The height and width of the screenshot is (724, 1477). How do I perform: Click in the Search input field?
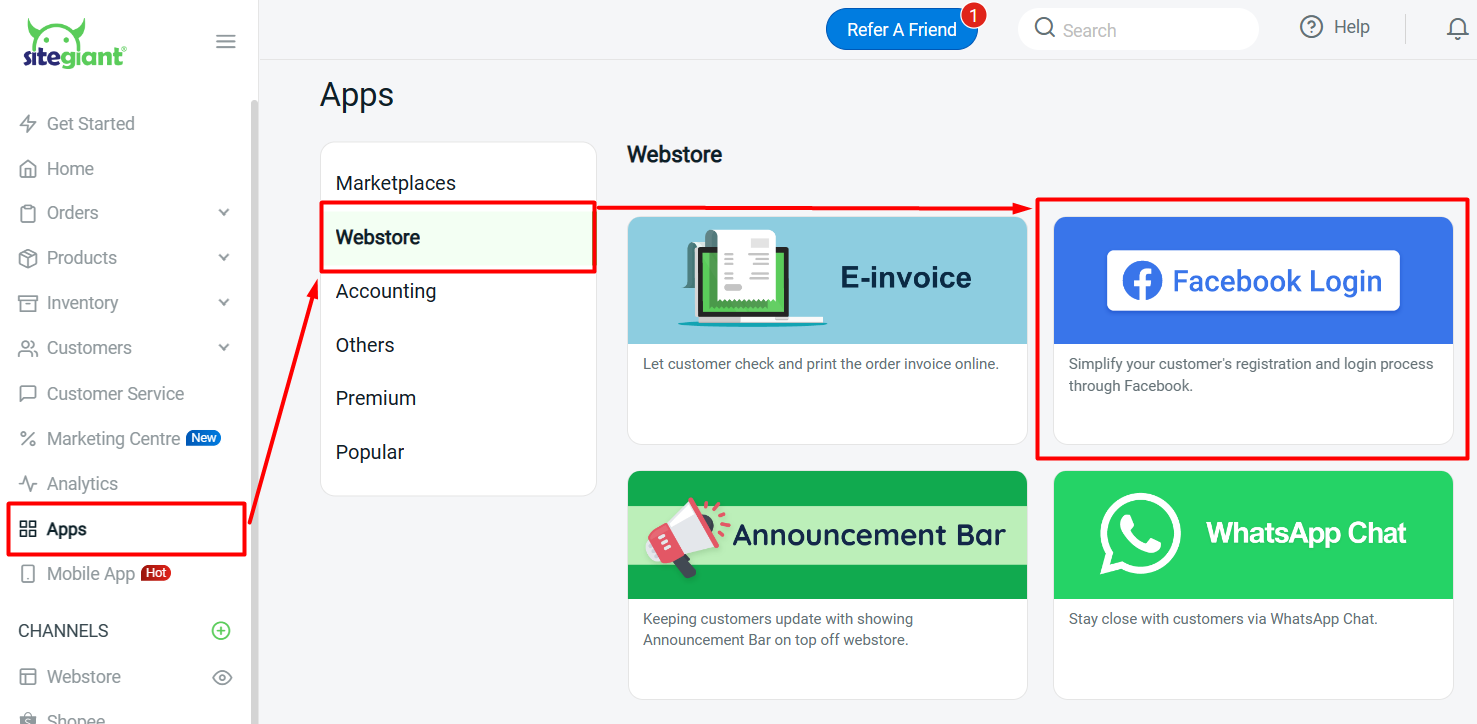click(1138, 29)
